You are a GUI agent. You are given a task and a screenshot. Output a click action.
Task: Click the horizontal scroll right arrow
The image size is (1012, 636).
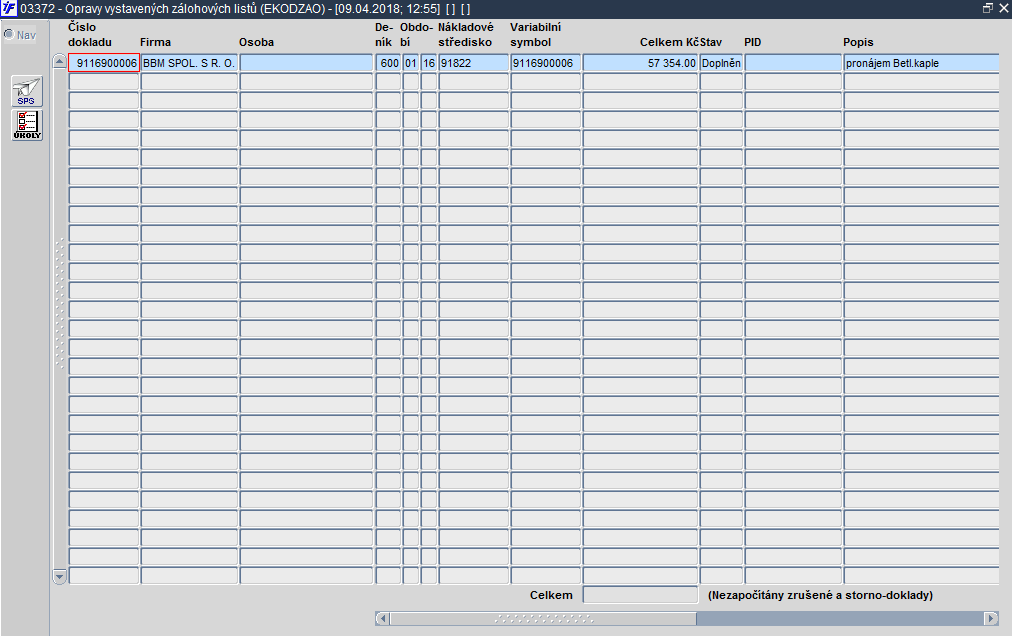(991, 619)
